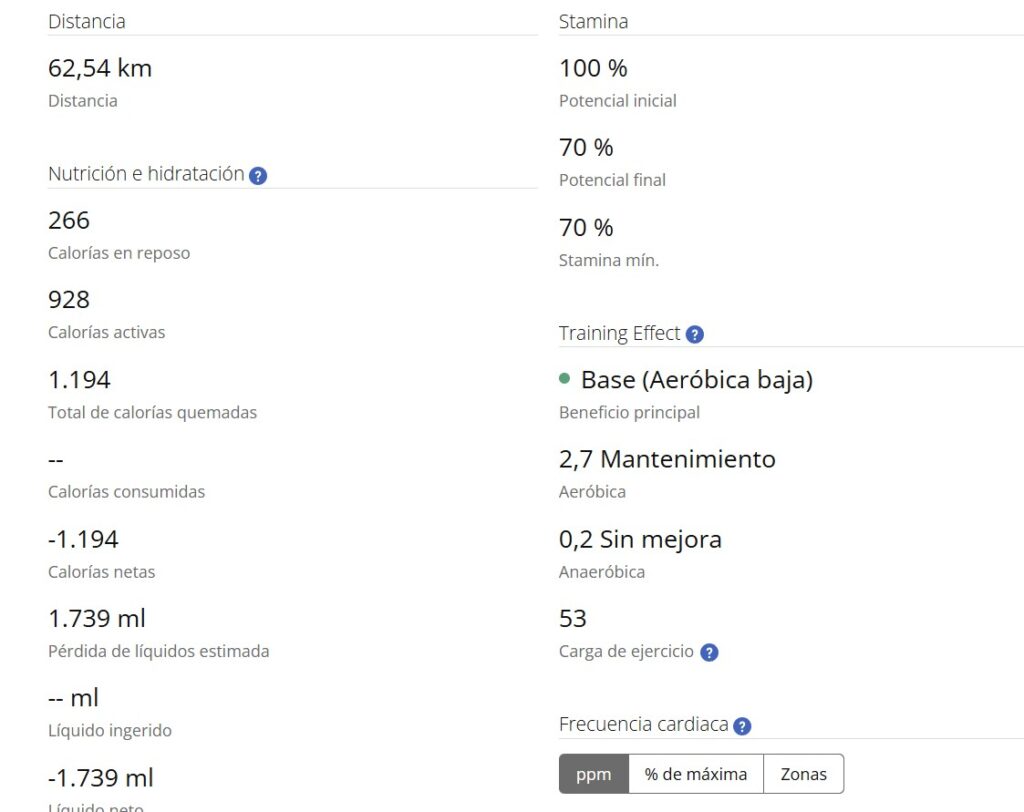Click the green dot beside Base (Aeróbica baja)

[565, 379]
